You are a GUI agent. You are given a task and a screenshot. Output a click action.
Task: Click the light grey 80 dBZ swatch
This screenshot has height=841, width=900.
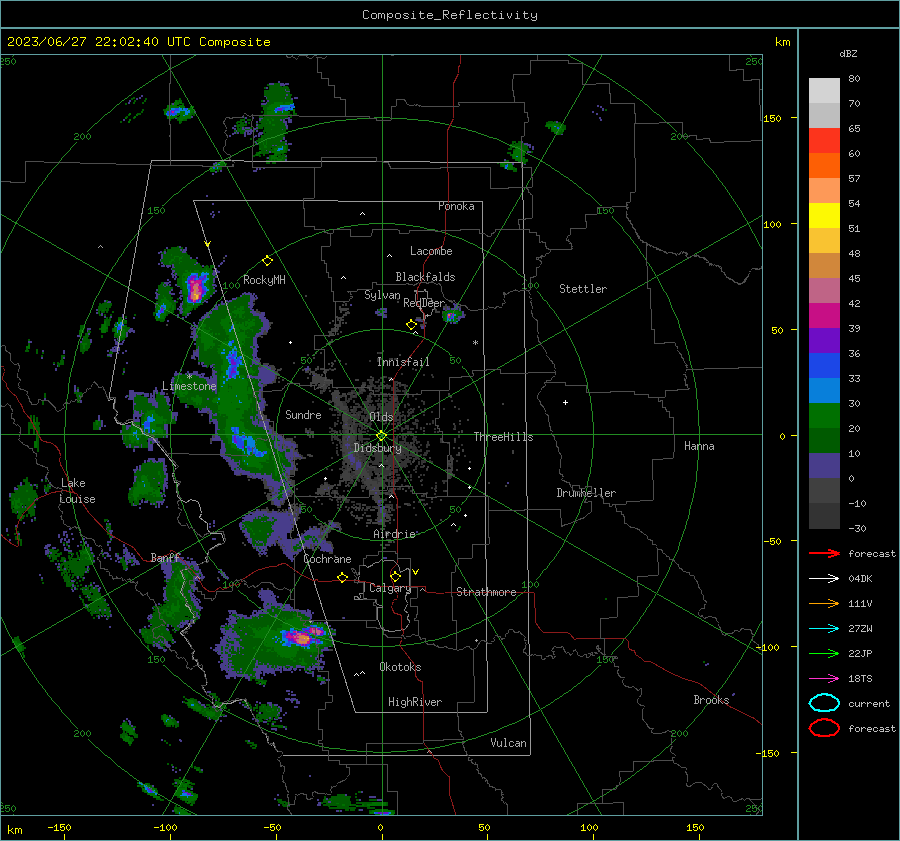(x=824, y=91)
